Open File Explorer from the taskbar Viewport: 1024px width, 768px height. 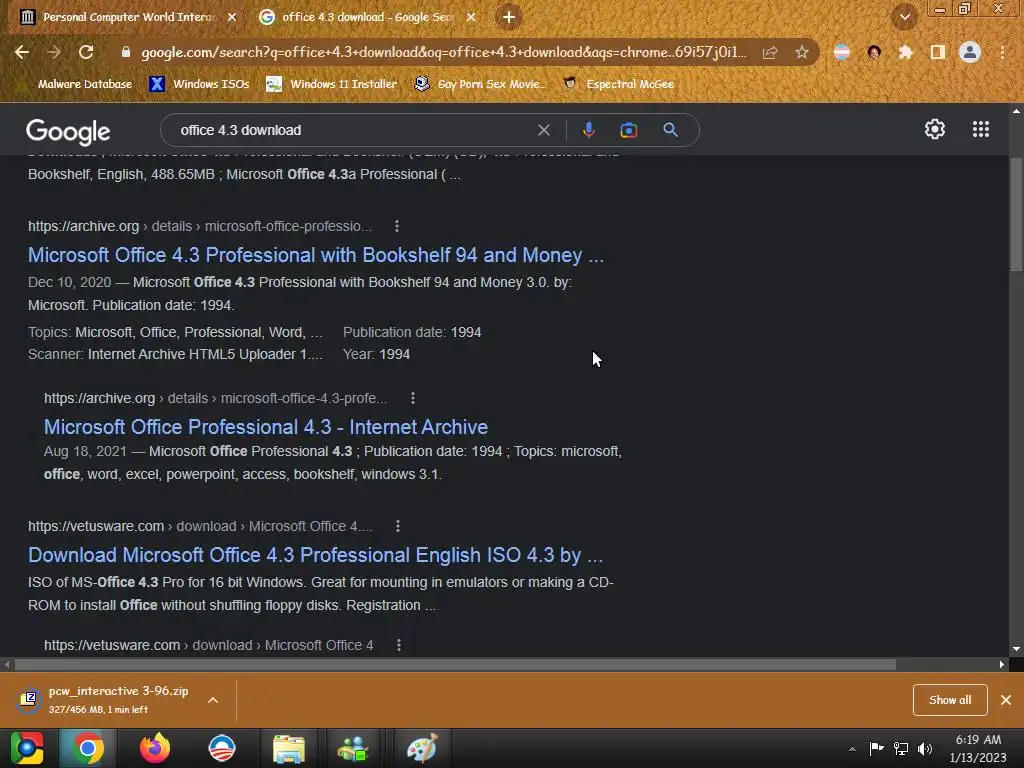289,748
